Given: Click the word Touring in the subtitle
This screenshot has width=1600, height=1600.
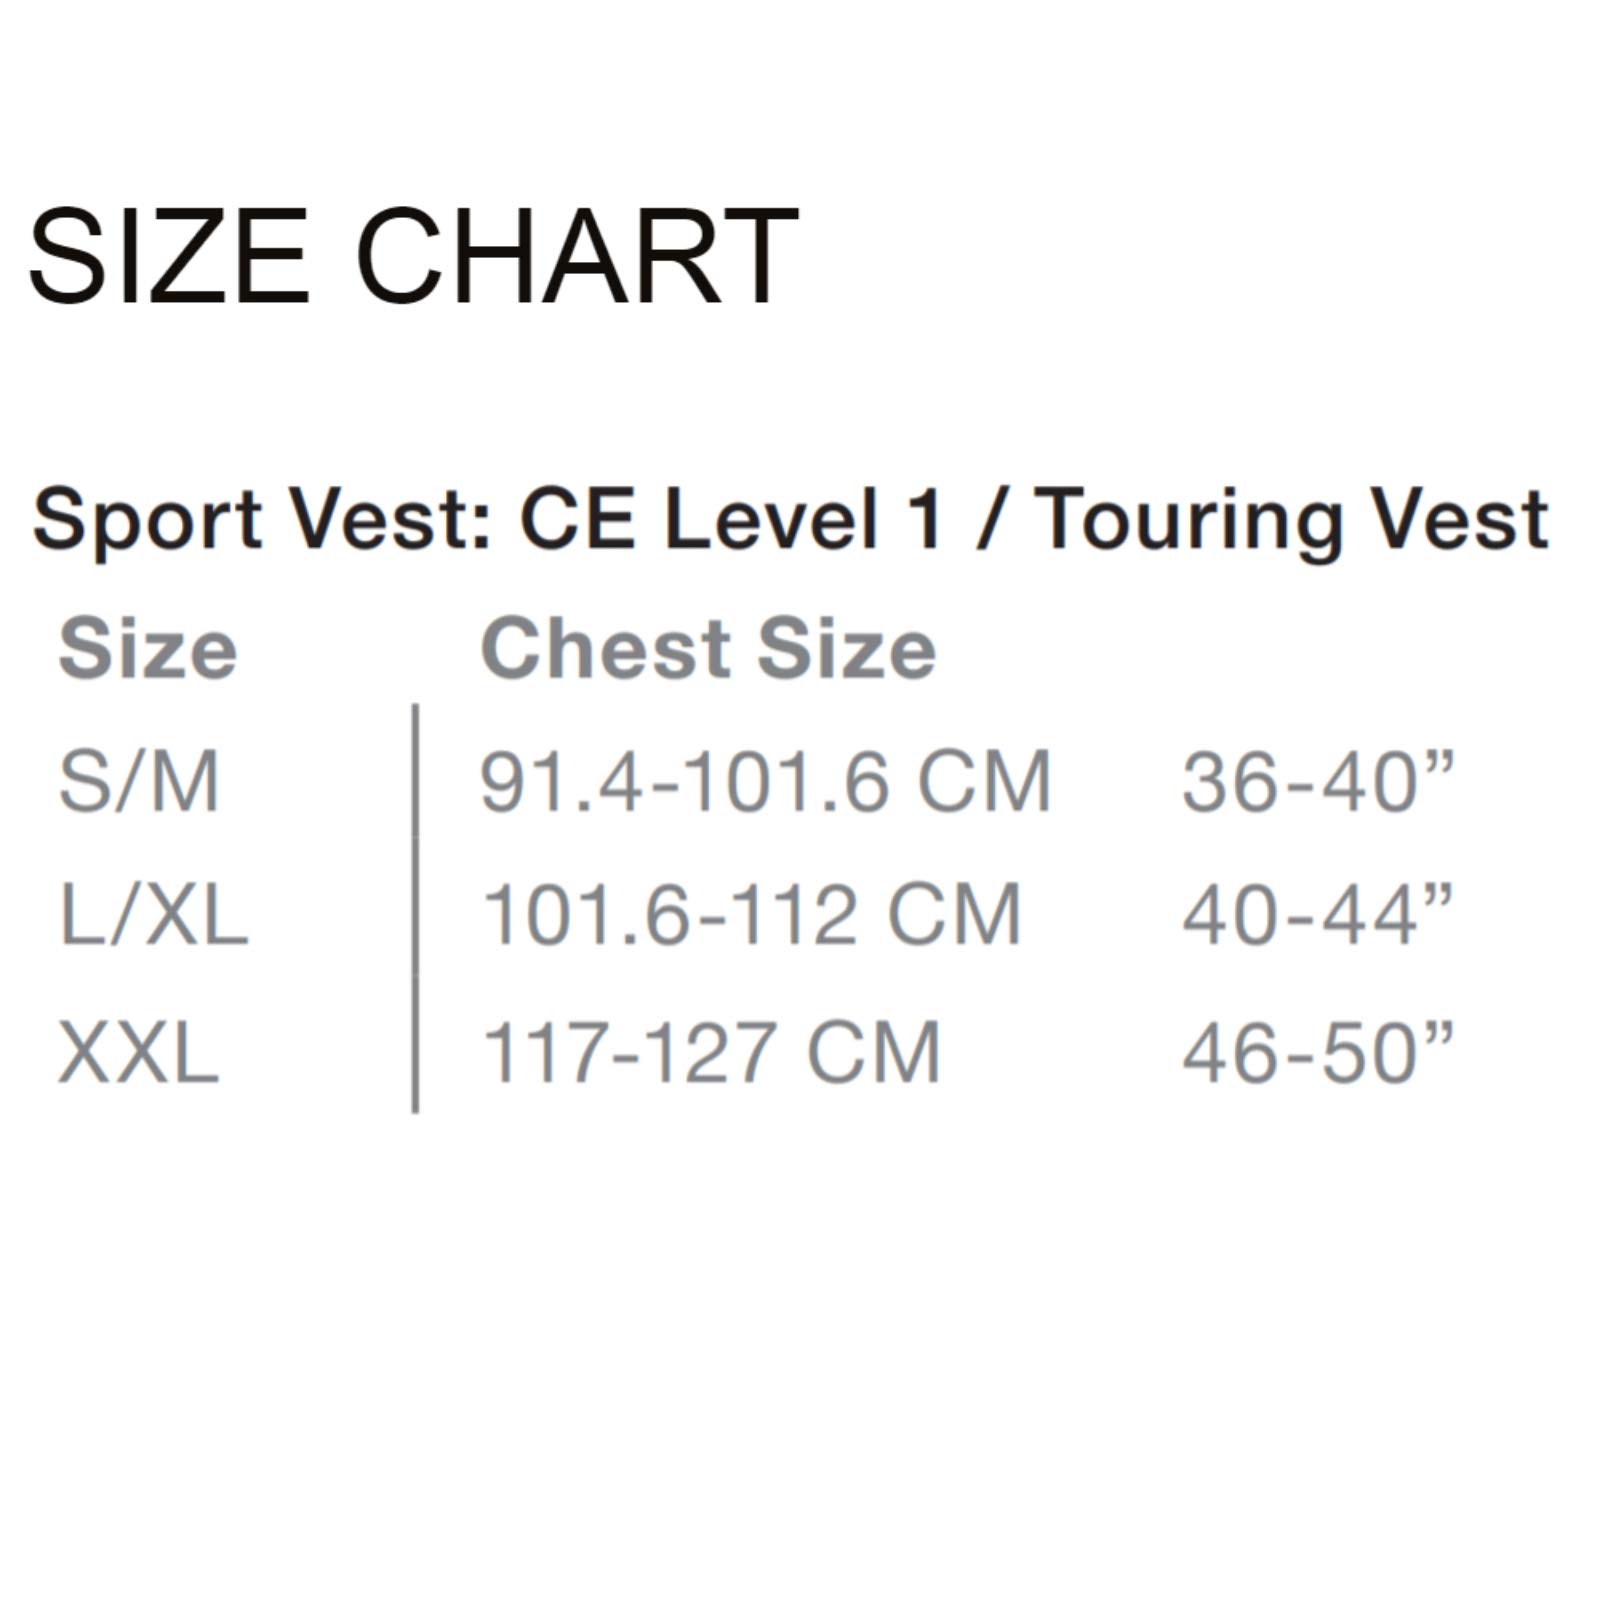Looking at the screenshot, I should pyautogui.click(x=1187, y=521).
